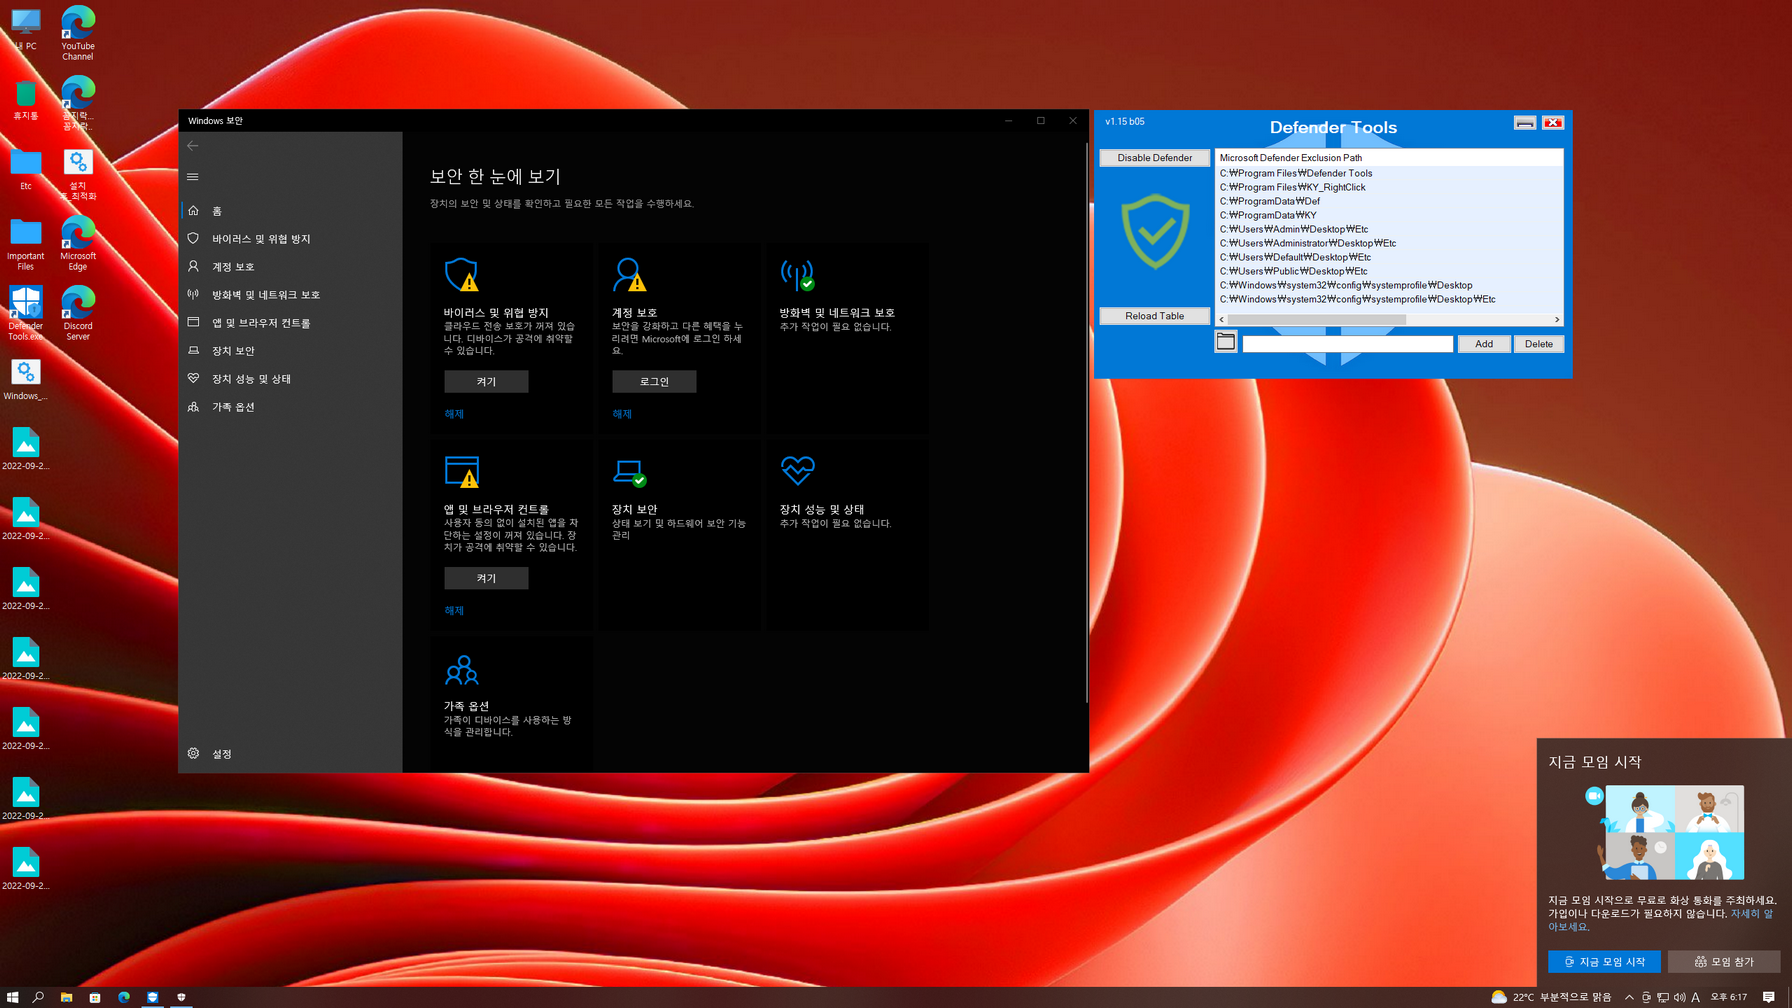
Task: Click the device health heart icon
Action: (798, 469)
